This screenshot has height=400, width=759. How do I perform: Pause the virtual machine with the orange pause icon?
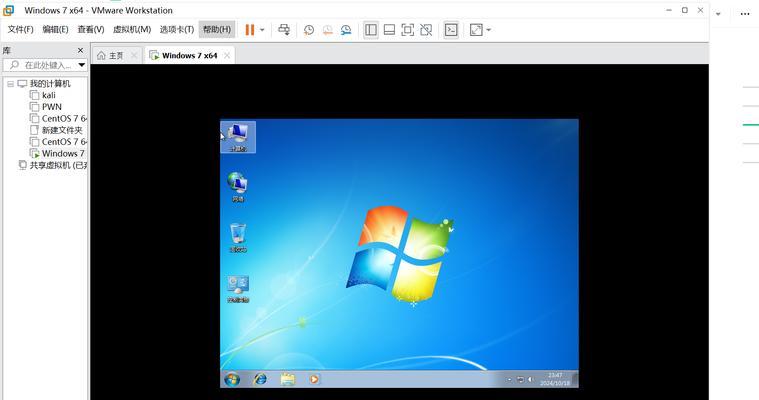(x=250, y=30)
